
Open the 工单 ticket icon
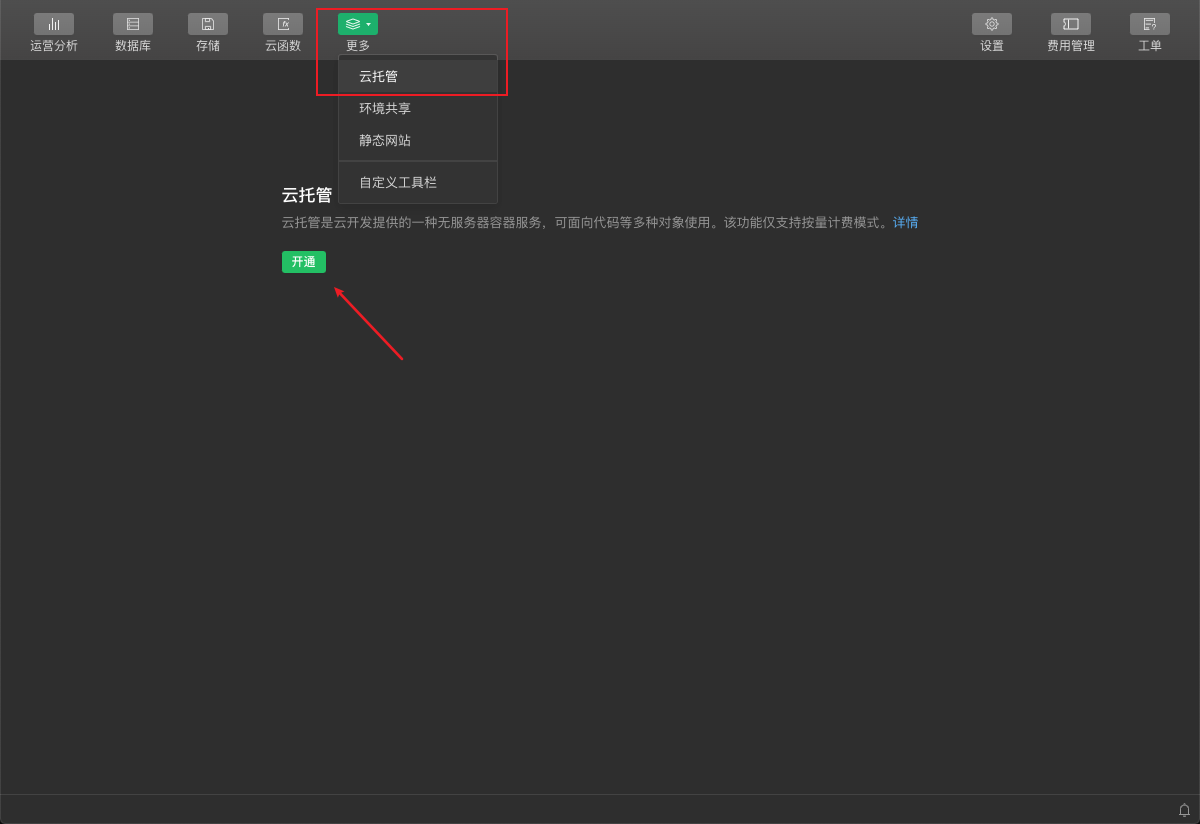tap(1150, 24)
